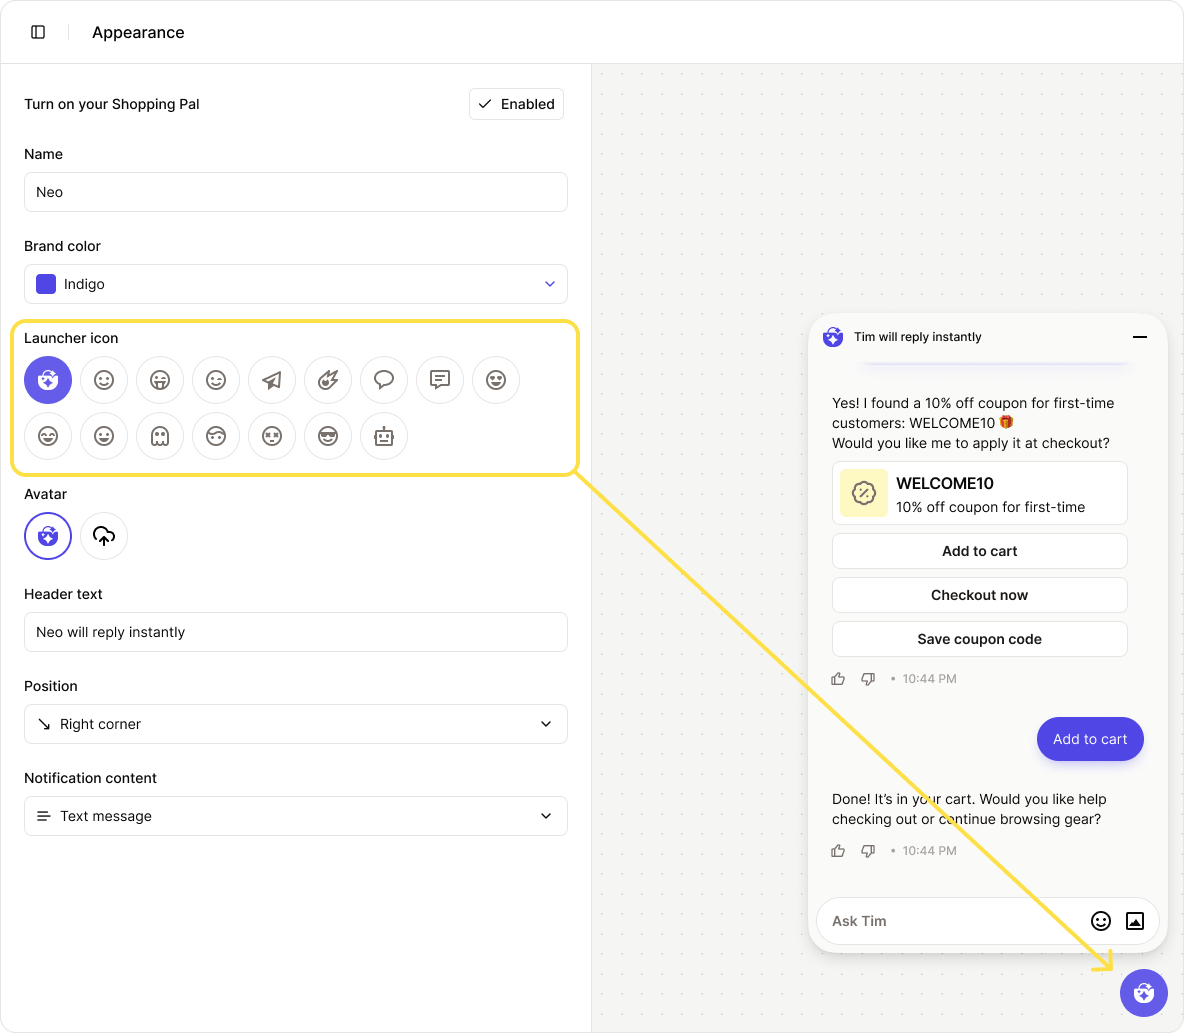Choose the winking tongue-out face launcher icon
The width and height of the screenshot is (1184, 1033).
pyautogui.click(x=159, y=380)
